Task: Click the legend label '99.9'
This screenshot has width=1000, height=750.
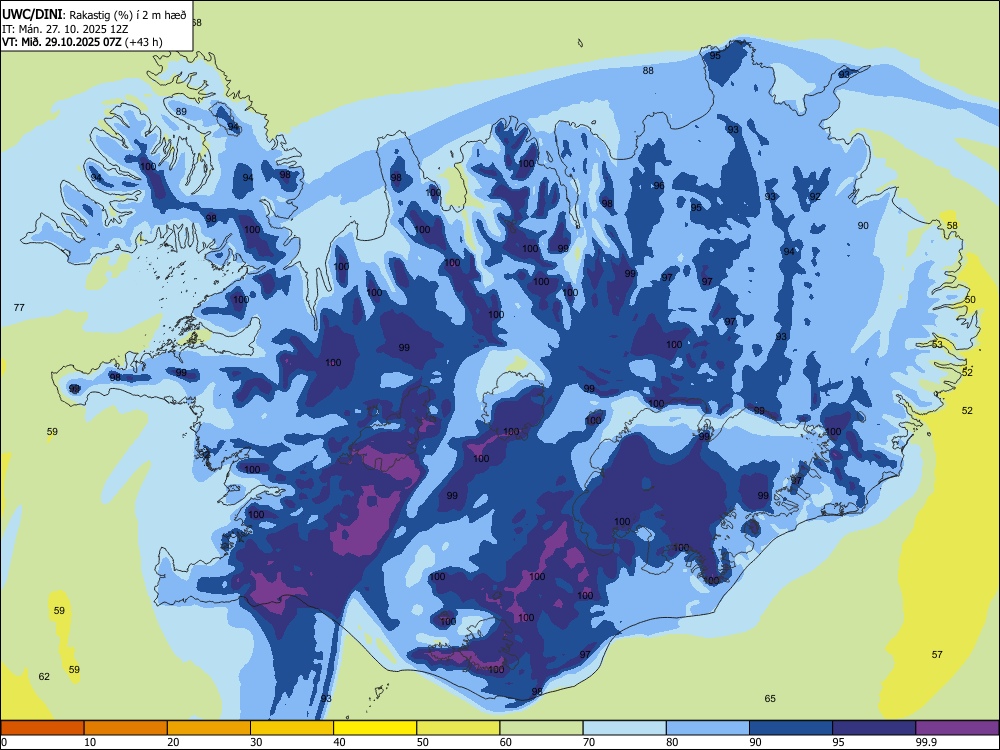Action: click(x=925, y=742)
